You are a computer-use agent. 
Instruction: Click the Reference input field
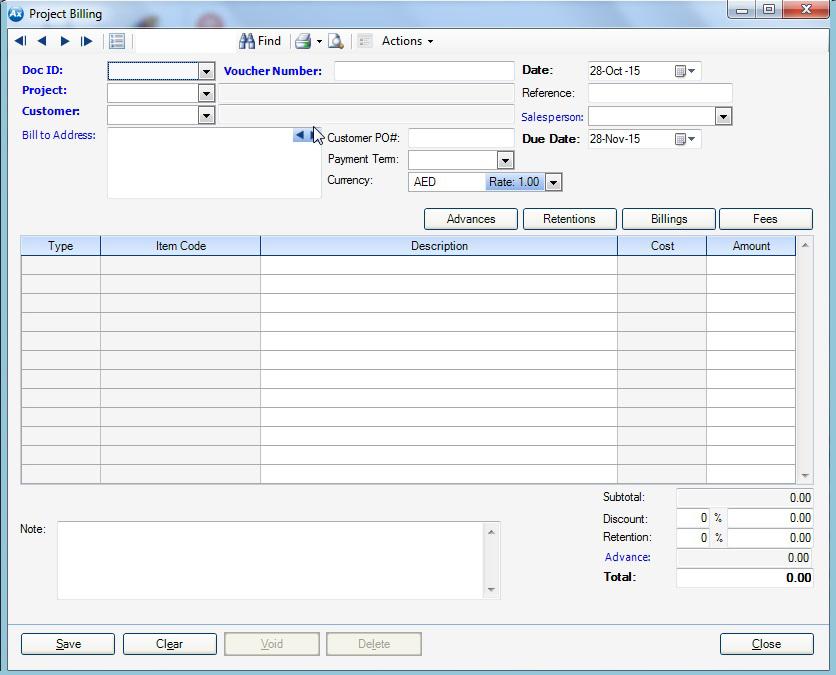[660, 93]
